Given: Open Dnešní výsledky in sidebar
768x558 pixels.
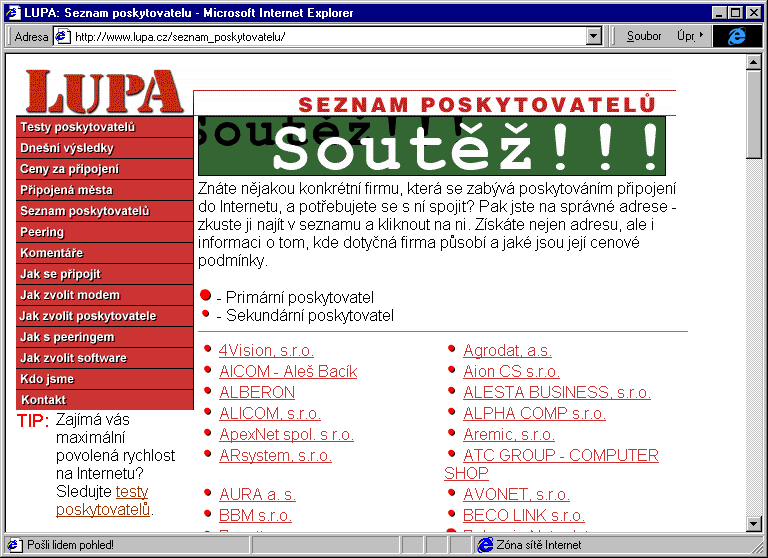Looking at the screenshot, I should (x=105, y=148).
